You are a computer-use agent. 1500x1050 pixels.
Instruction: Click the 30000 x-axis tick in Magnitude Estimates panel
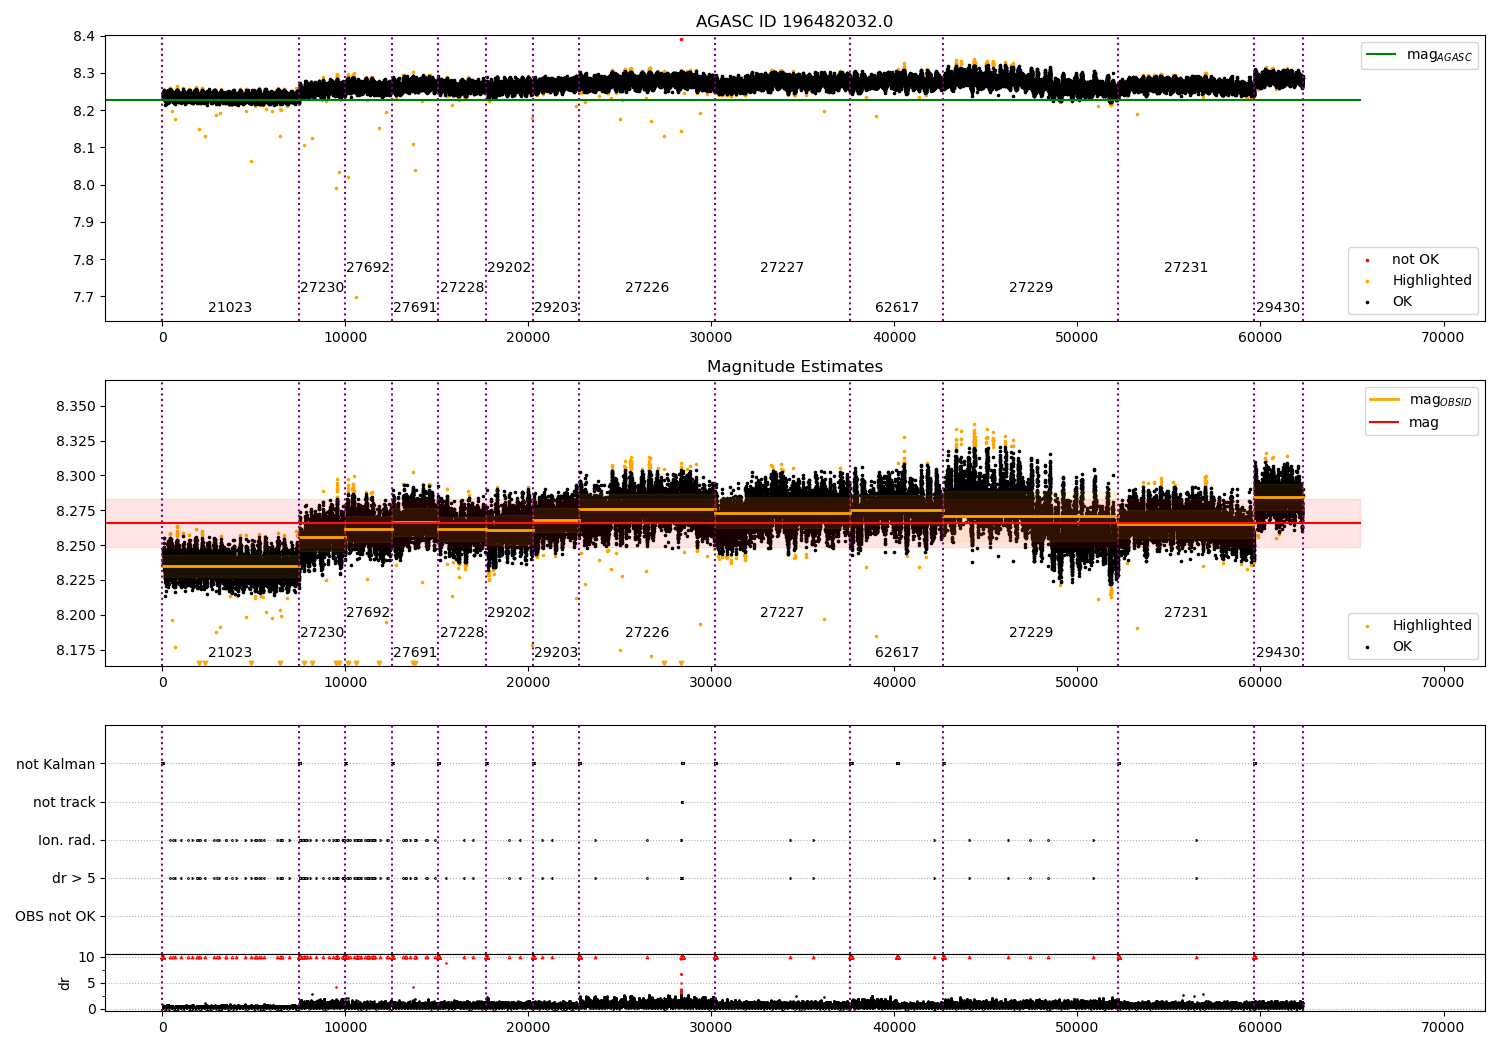coord(711,683)
